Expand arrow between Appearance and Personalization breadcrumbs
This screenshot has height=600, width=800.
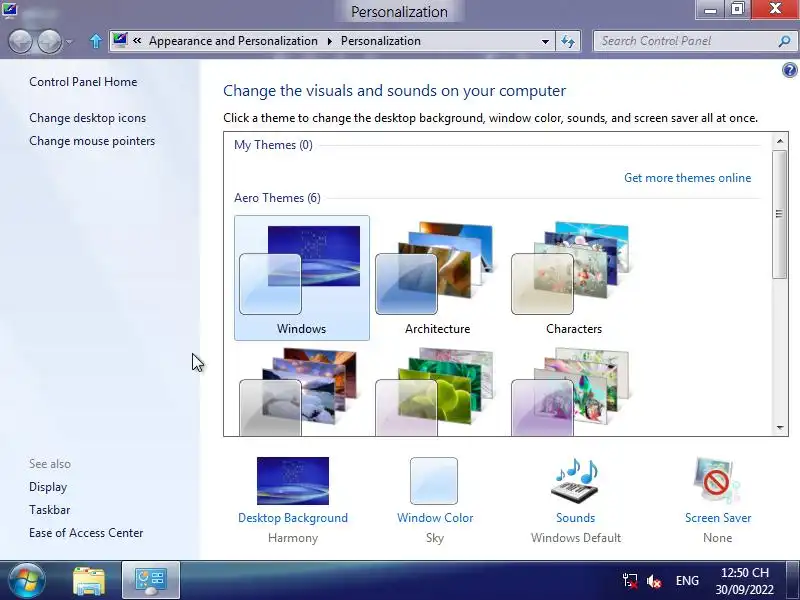(x=330, y=41)
